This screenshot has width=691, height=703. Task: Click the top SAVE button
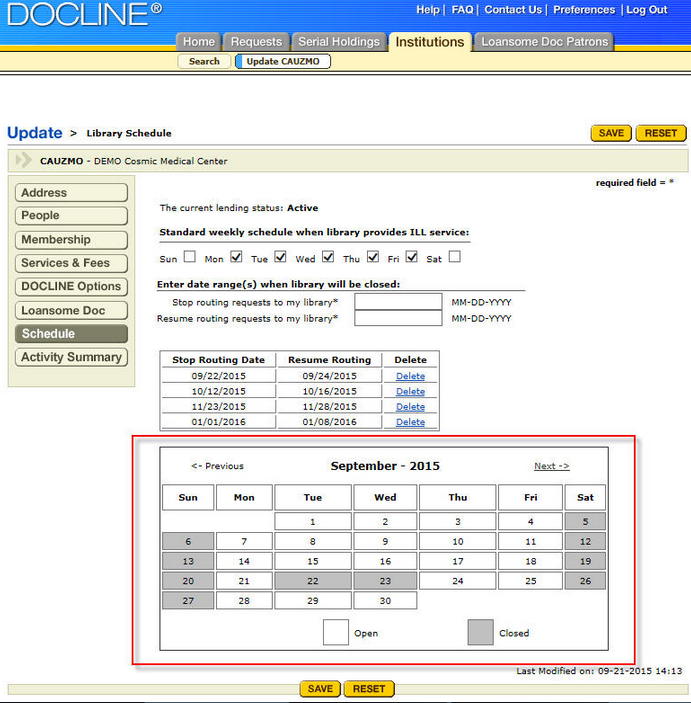click(x=611, y=133)
